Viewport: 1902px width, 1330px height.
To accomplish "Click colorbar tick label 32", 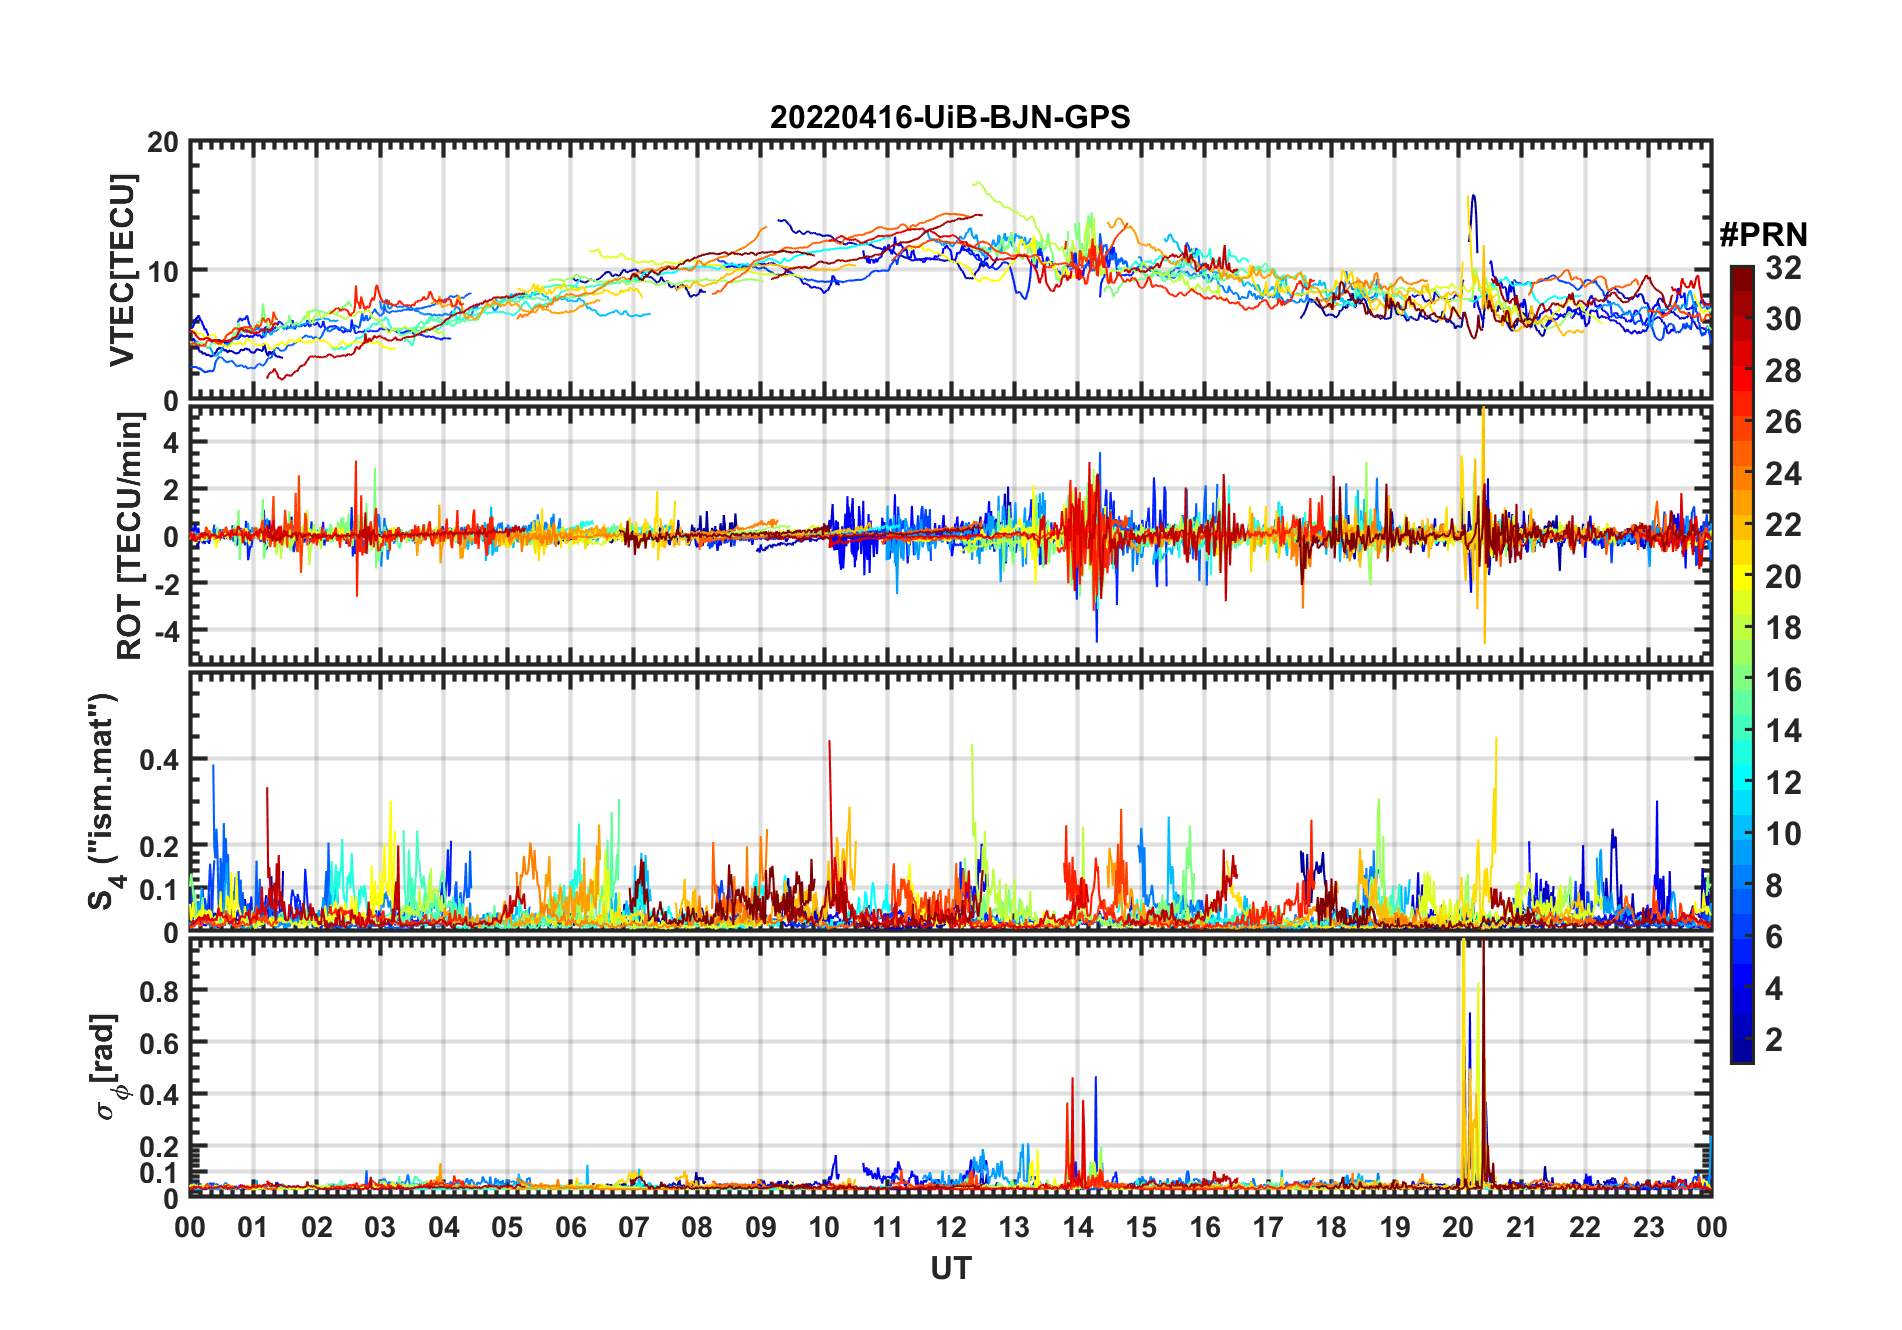I will 1783,268.
